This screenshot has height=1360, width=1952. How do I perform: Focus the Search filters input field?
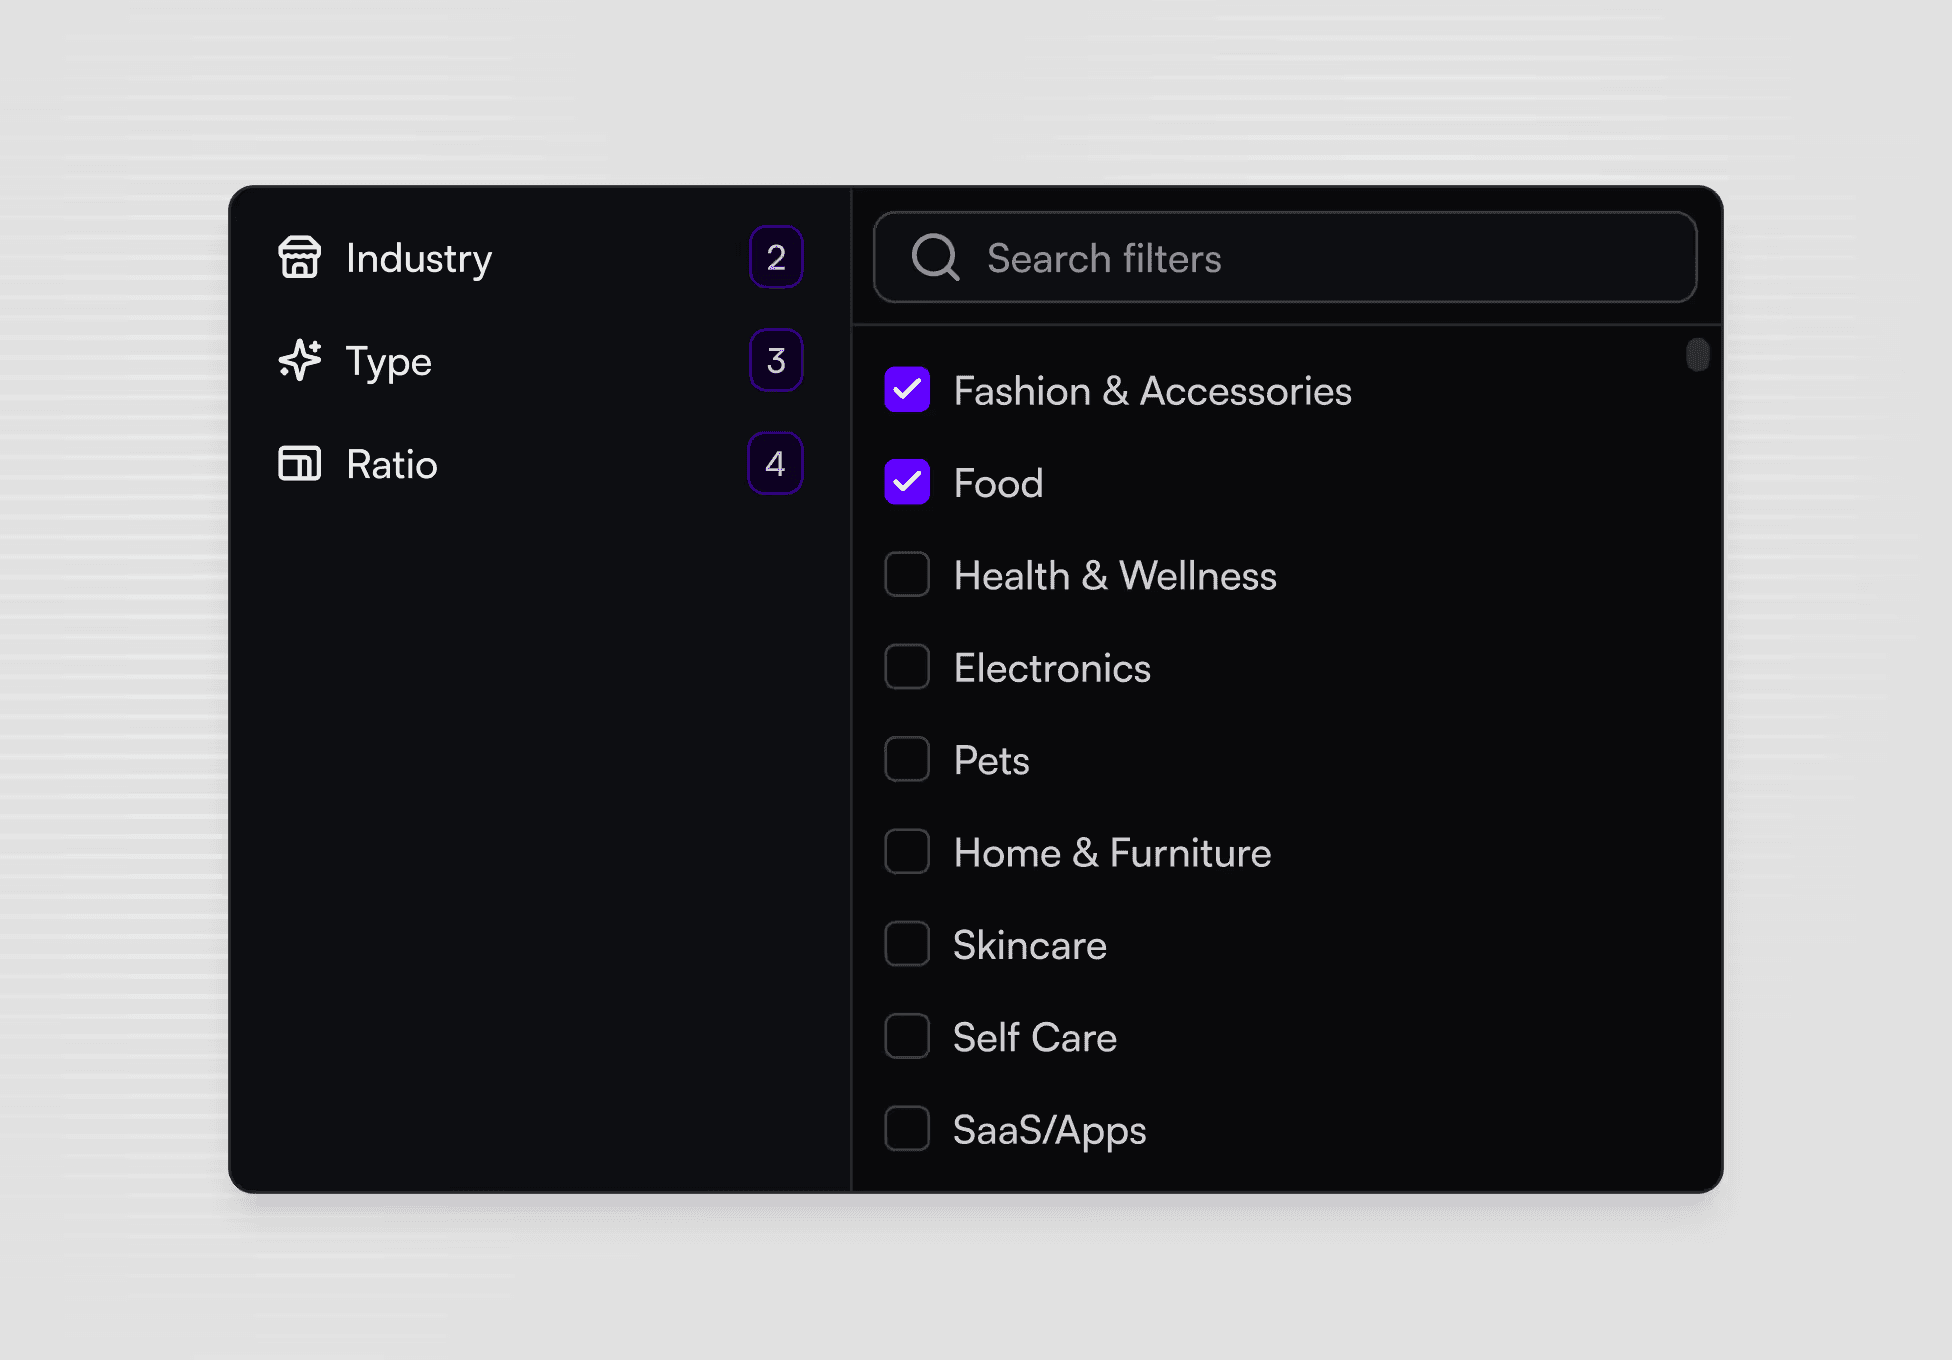[x=1285, y=257]
